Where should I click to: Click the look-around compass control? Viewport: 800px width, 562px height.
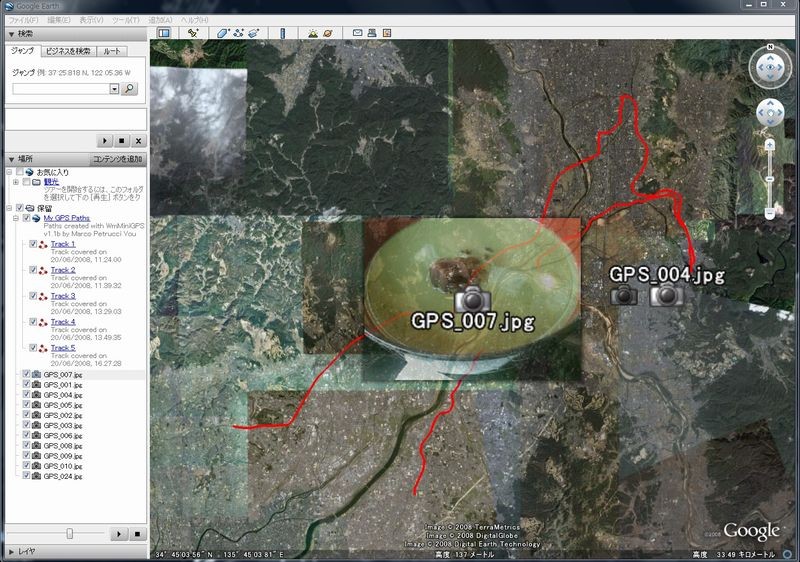(770, 67)
